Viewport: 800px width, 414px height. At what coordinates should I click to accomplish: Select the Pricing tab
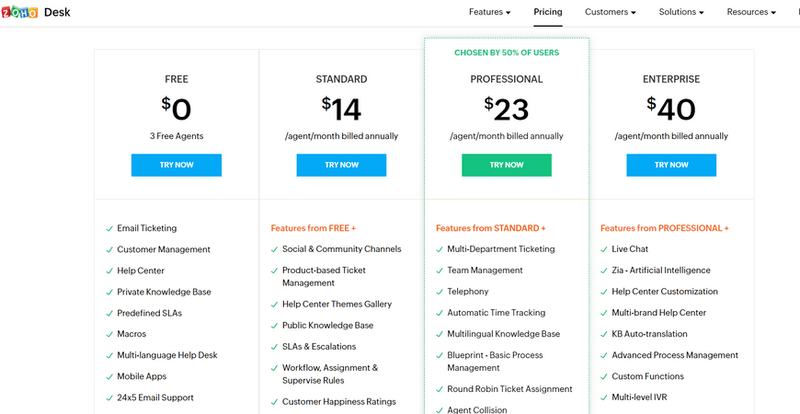pos(548,12)
